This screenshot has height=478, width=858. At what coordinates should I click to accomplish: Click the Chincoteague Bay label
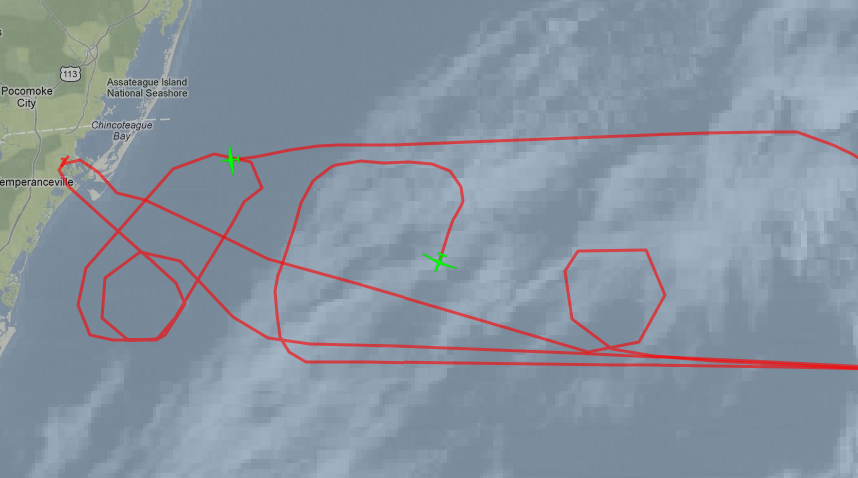coord(121,130)
